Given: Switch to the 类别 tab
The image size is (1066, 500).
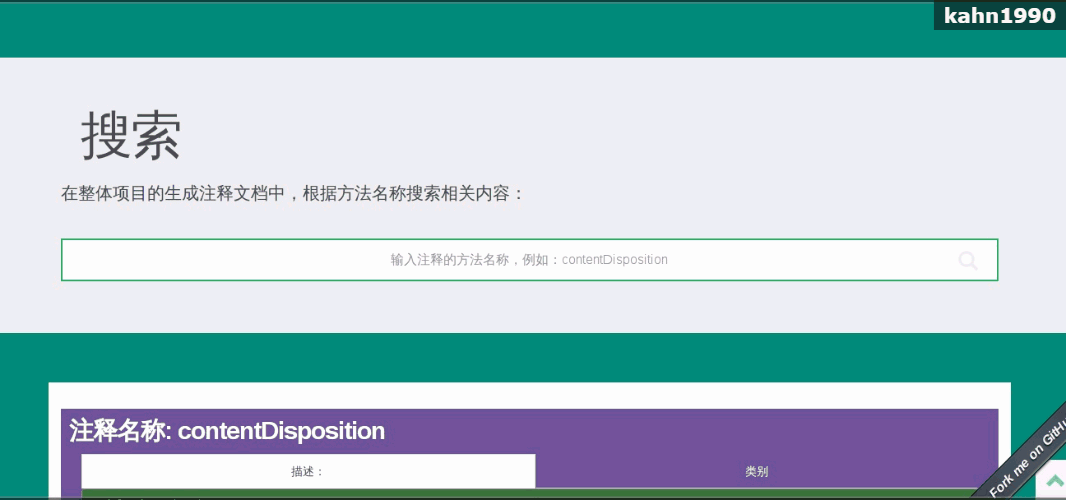Looking at the screenshot, I should pos(757,471).
